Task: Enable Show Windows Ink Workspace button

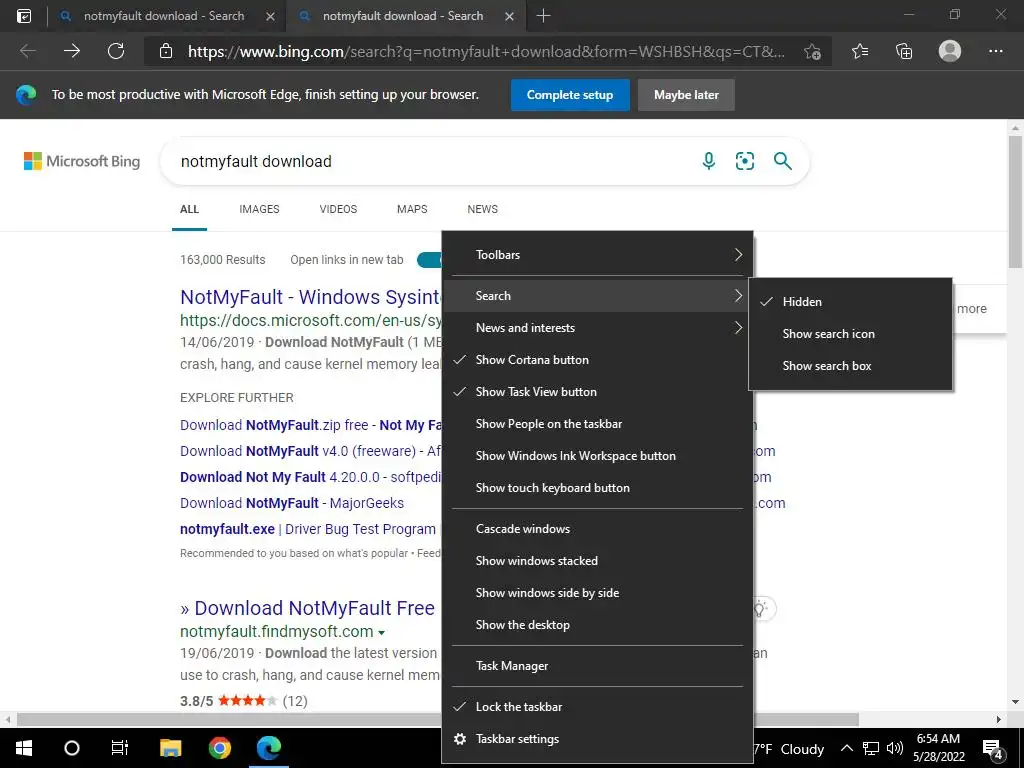Action: [x=598, y=456]
